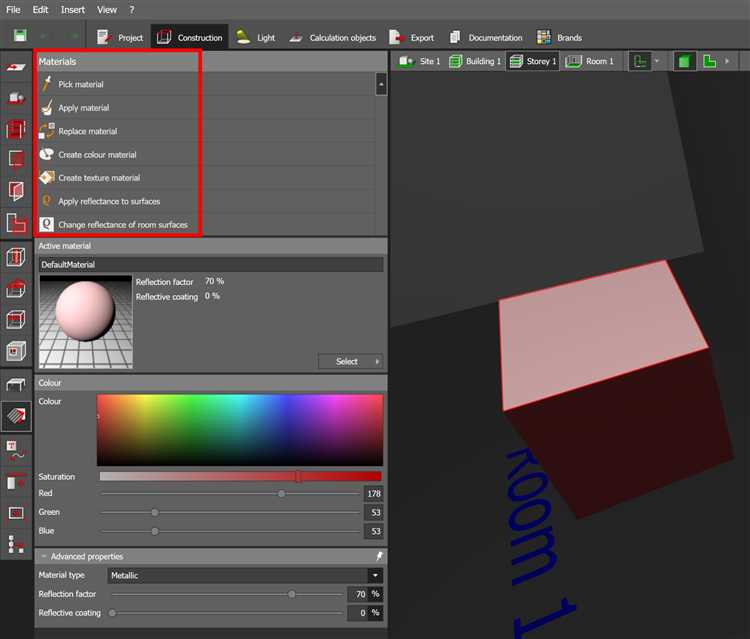Click the Reflection factor 70 % field
750x639 pixels.
pos(365,594)
